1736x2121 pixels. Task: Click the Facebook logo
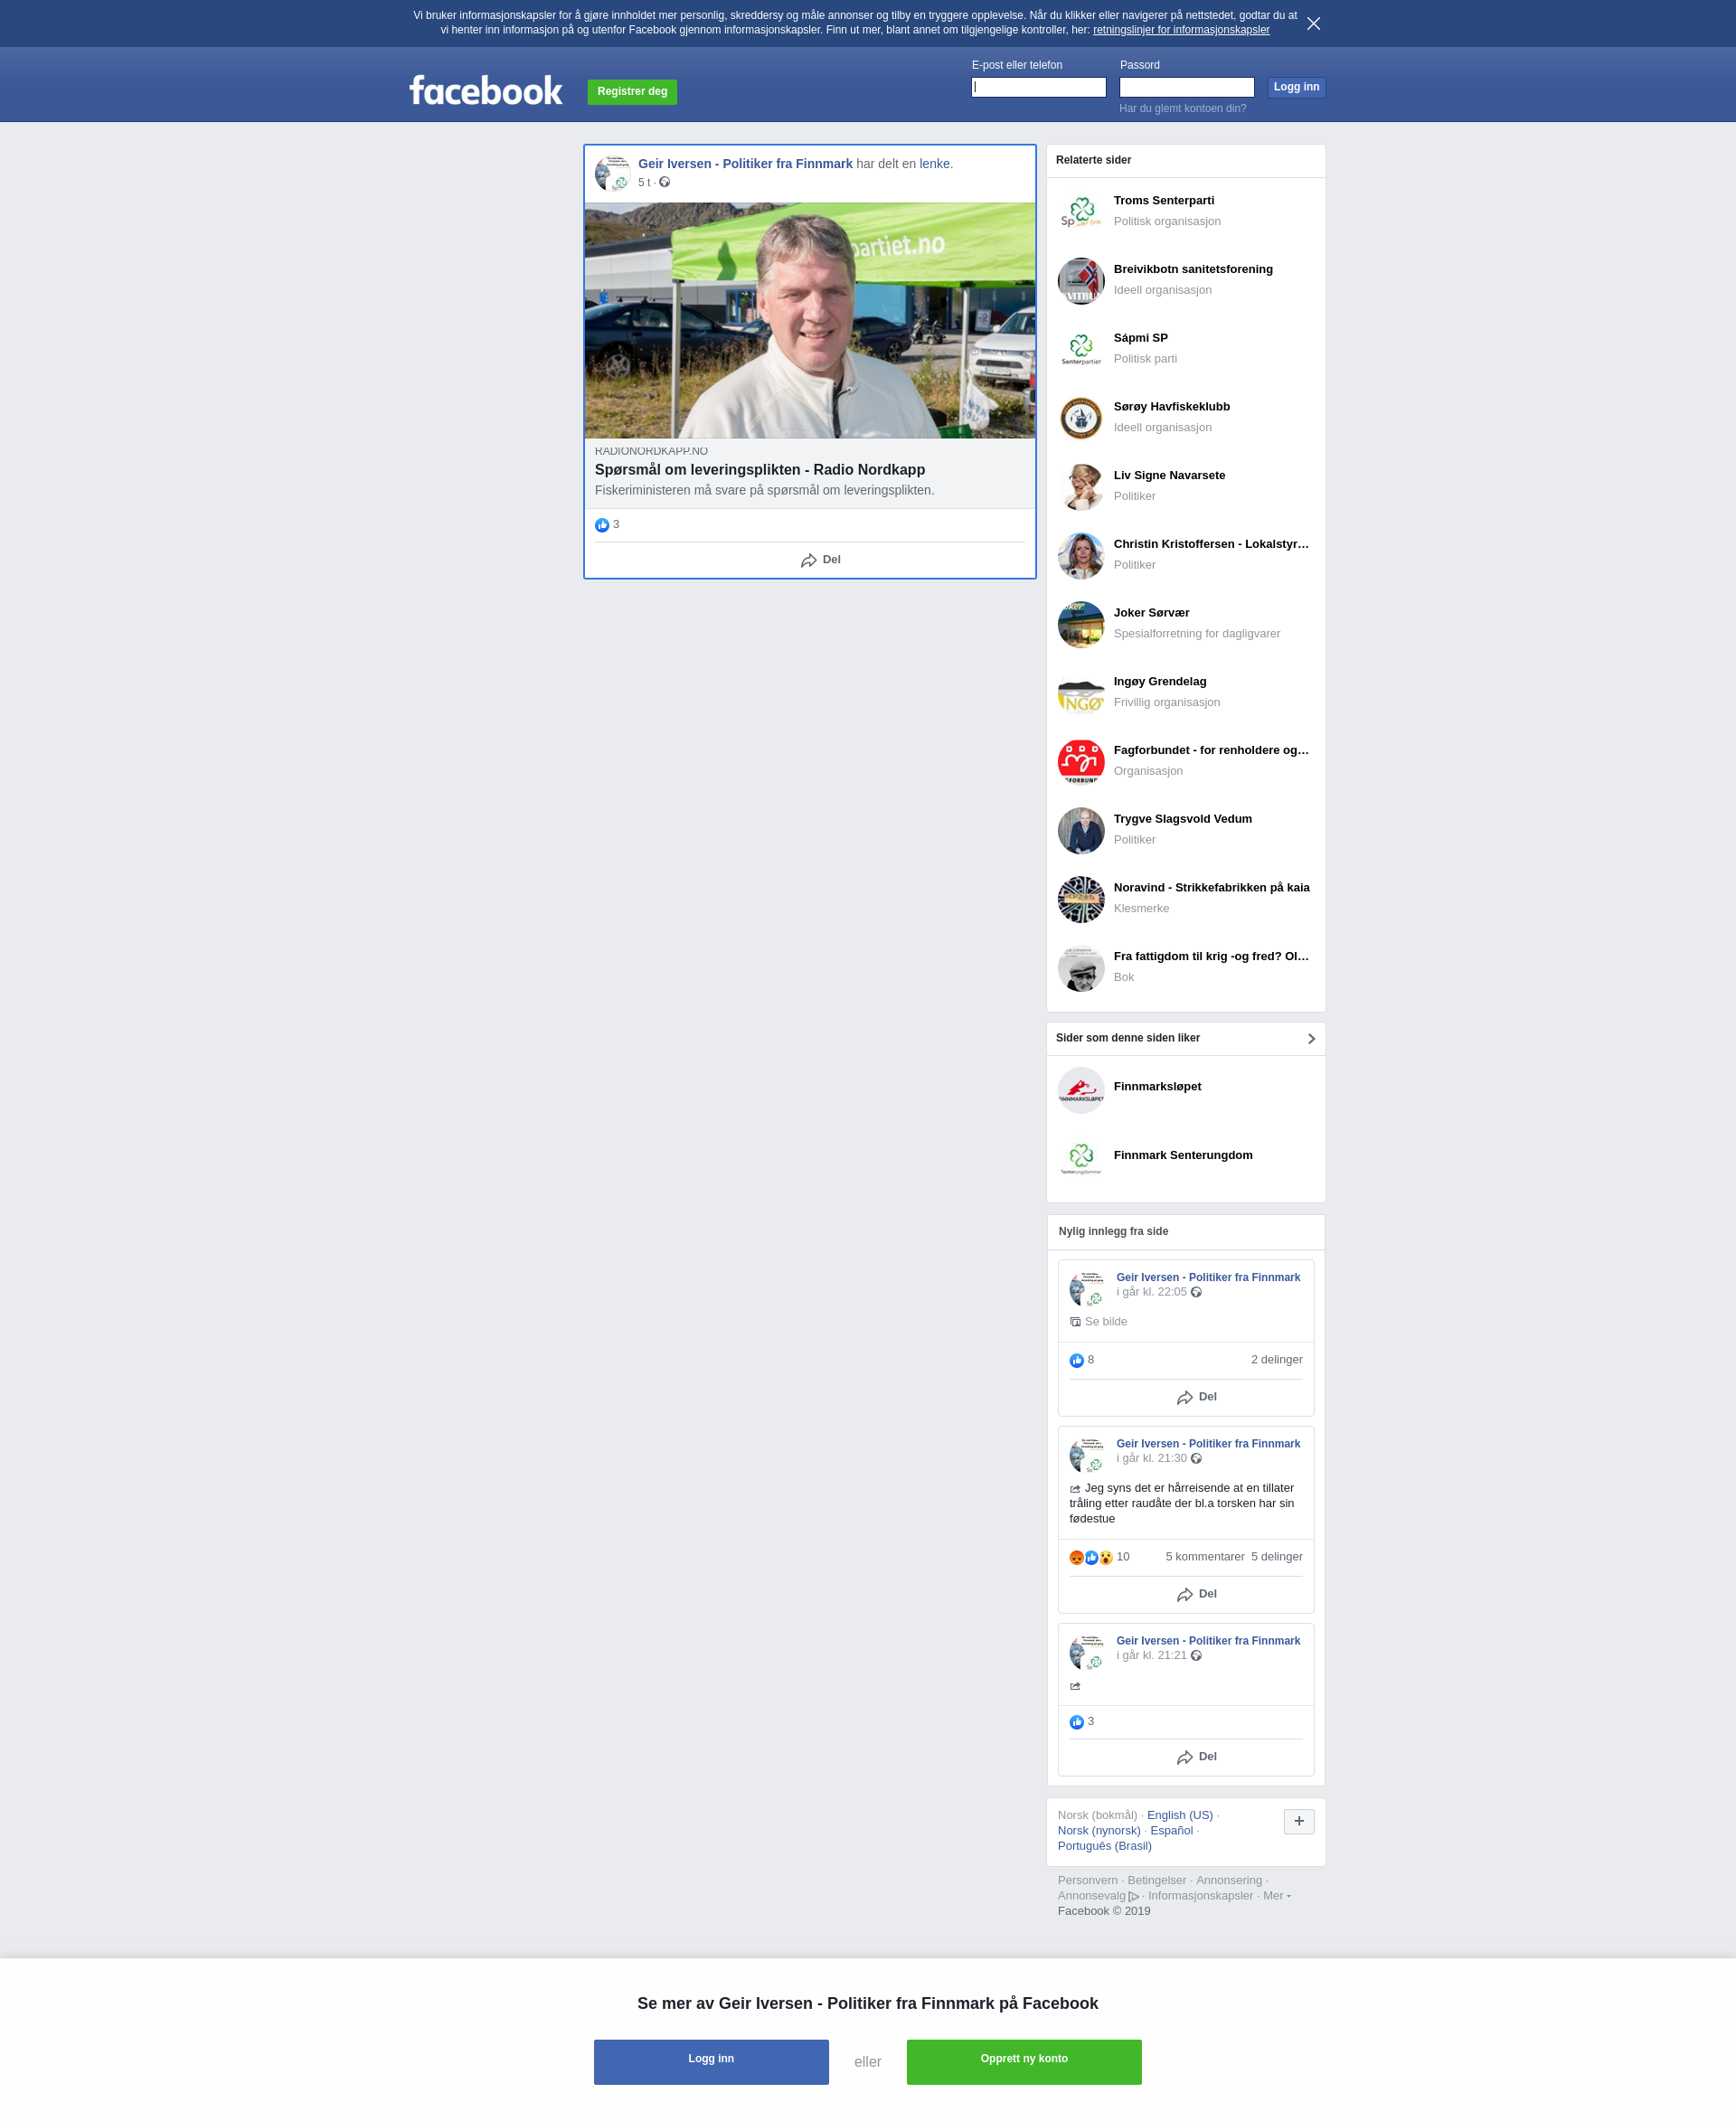click(x=486, y=91)
